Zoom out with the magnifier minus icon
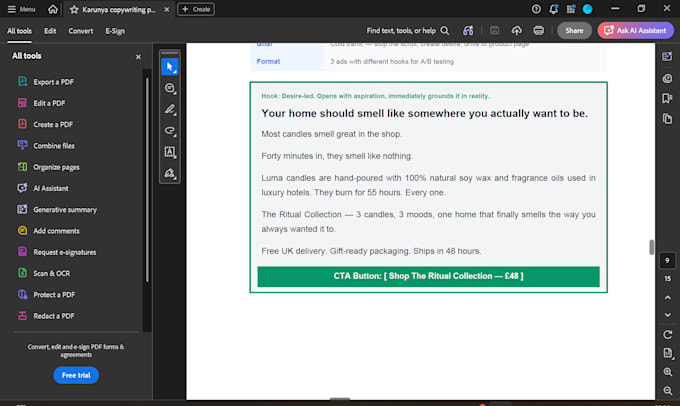 (x=668, y=391)
